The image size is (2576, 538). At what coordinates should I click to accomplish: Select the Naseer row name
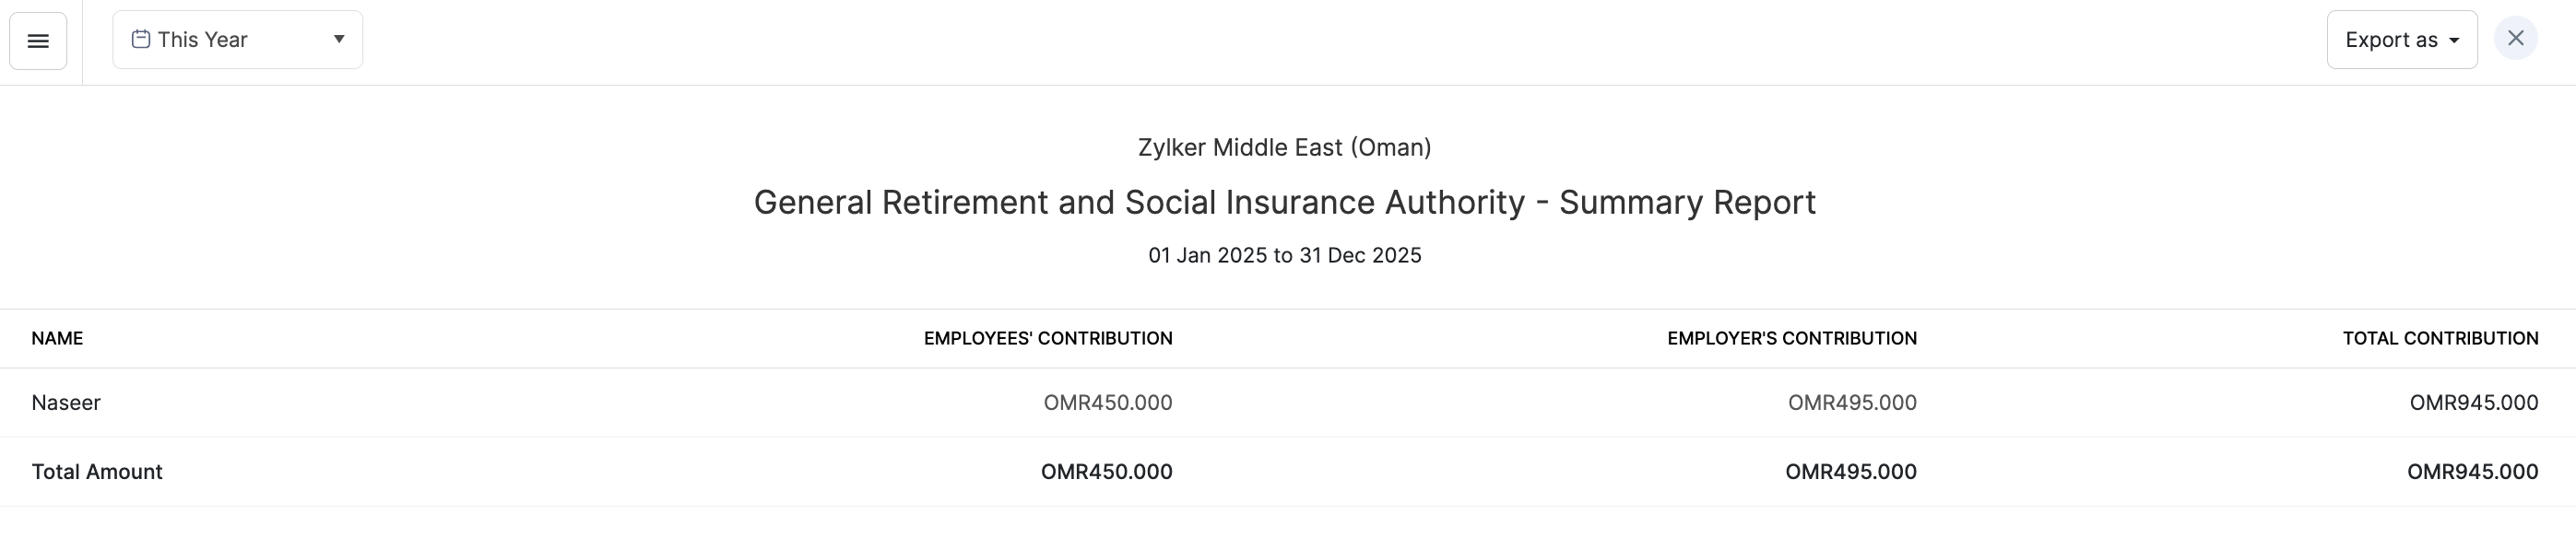click(66, 402)
